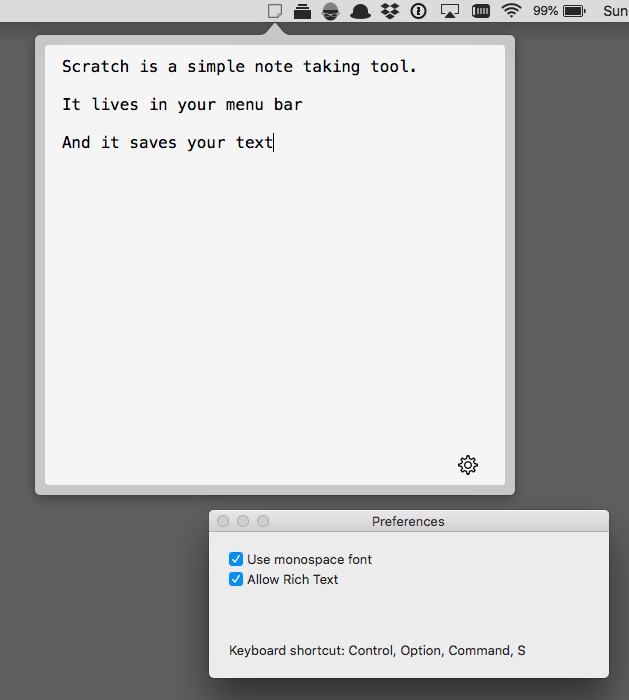The width and height of the screenshot is (629, 700).
Task: Click the battery status icon
Action: pyautogui.click(x=575, y=11)
